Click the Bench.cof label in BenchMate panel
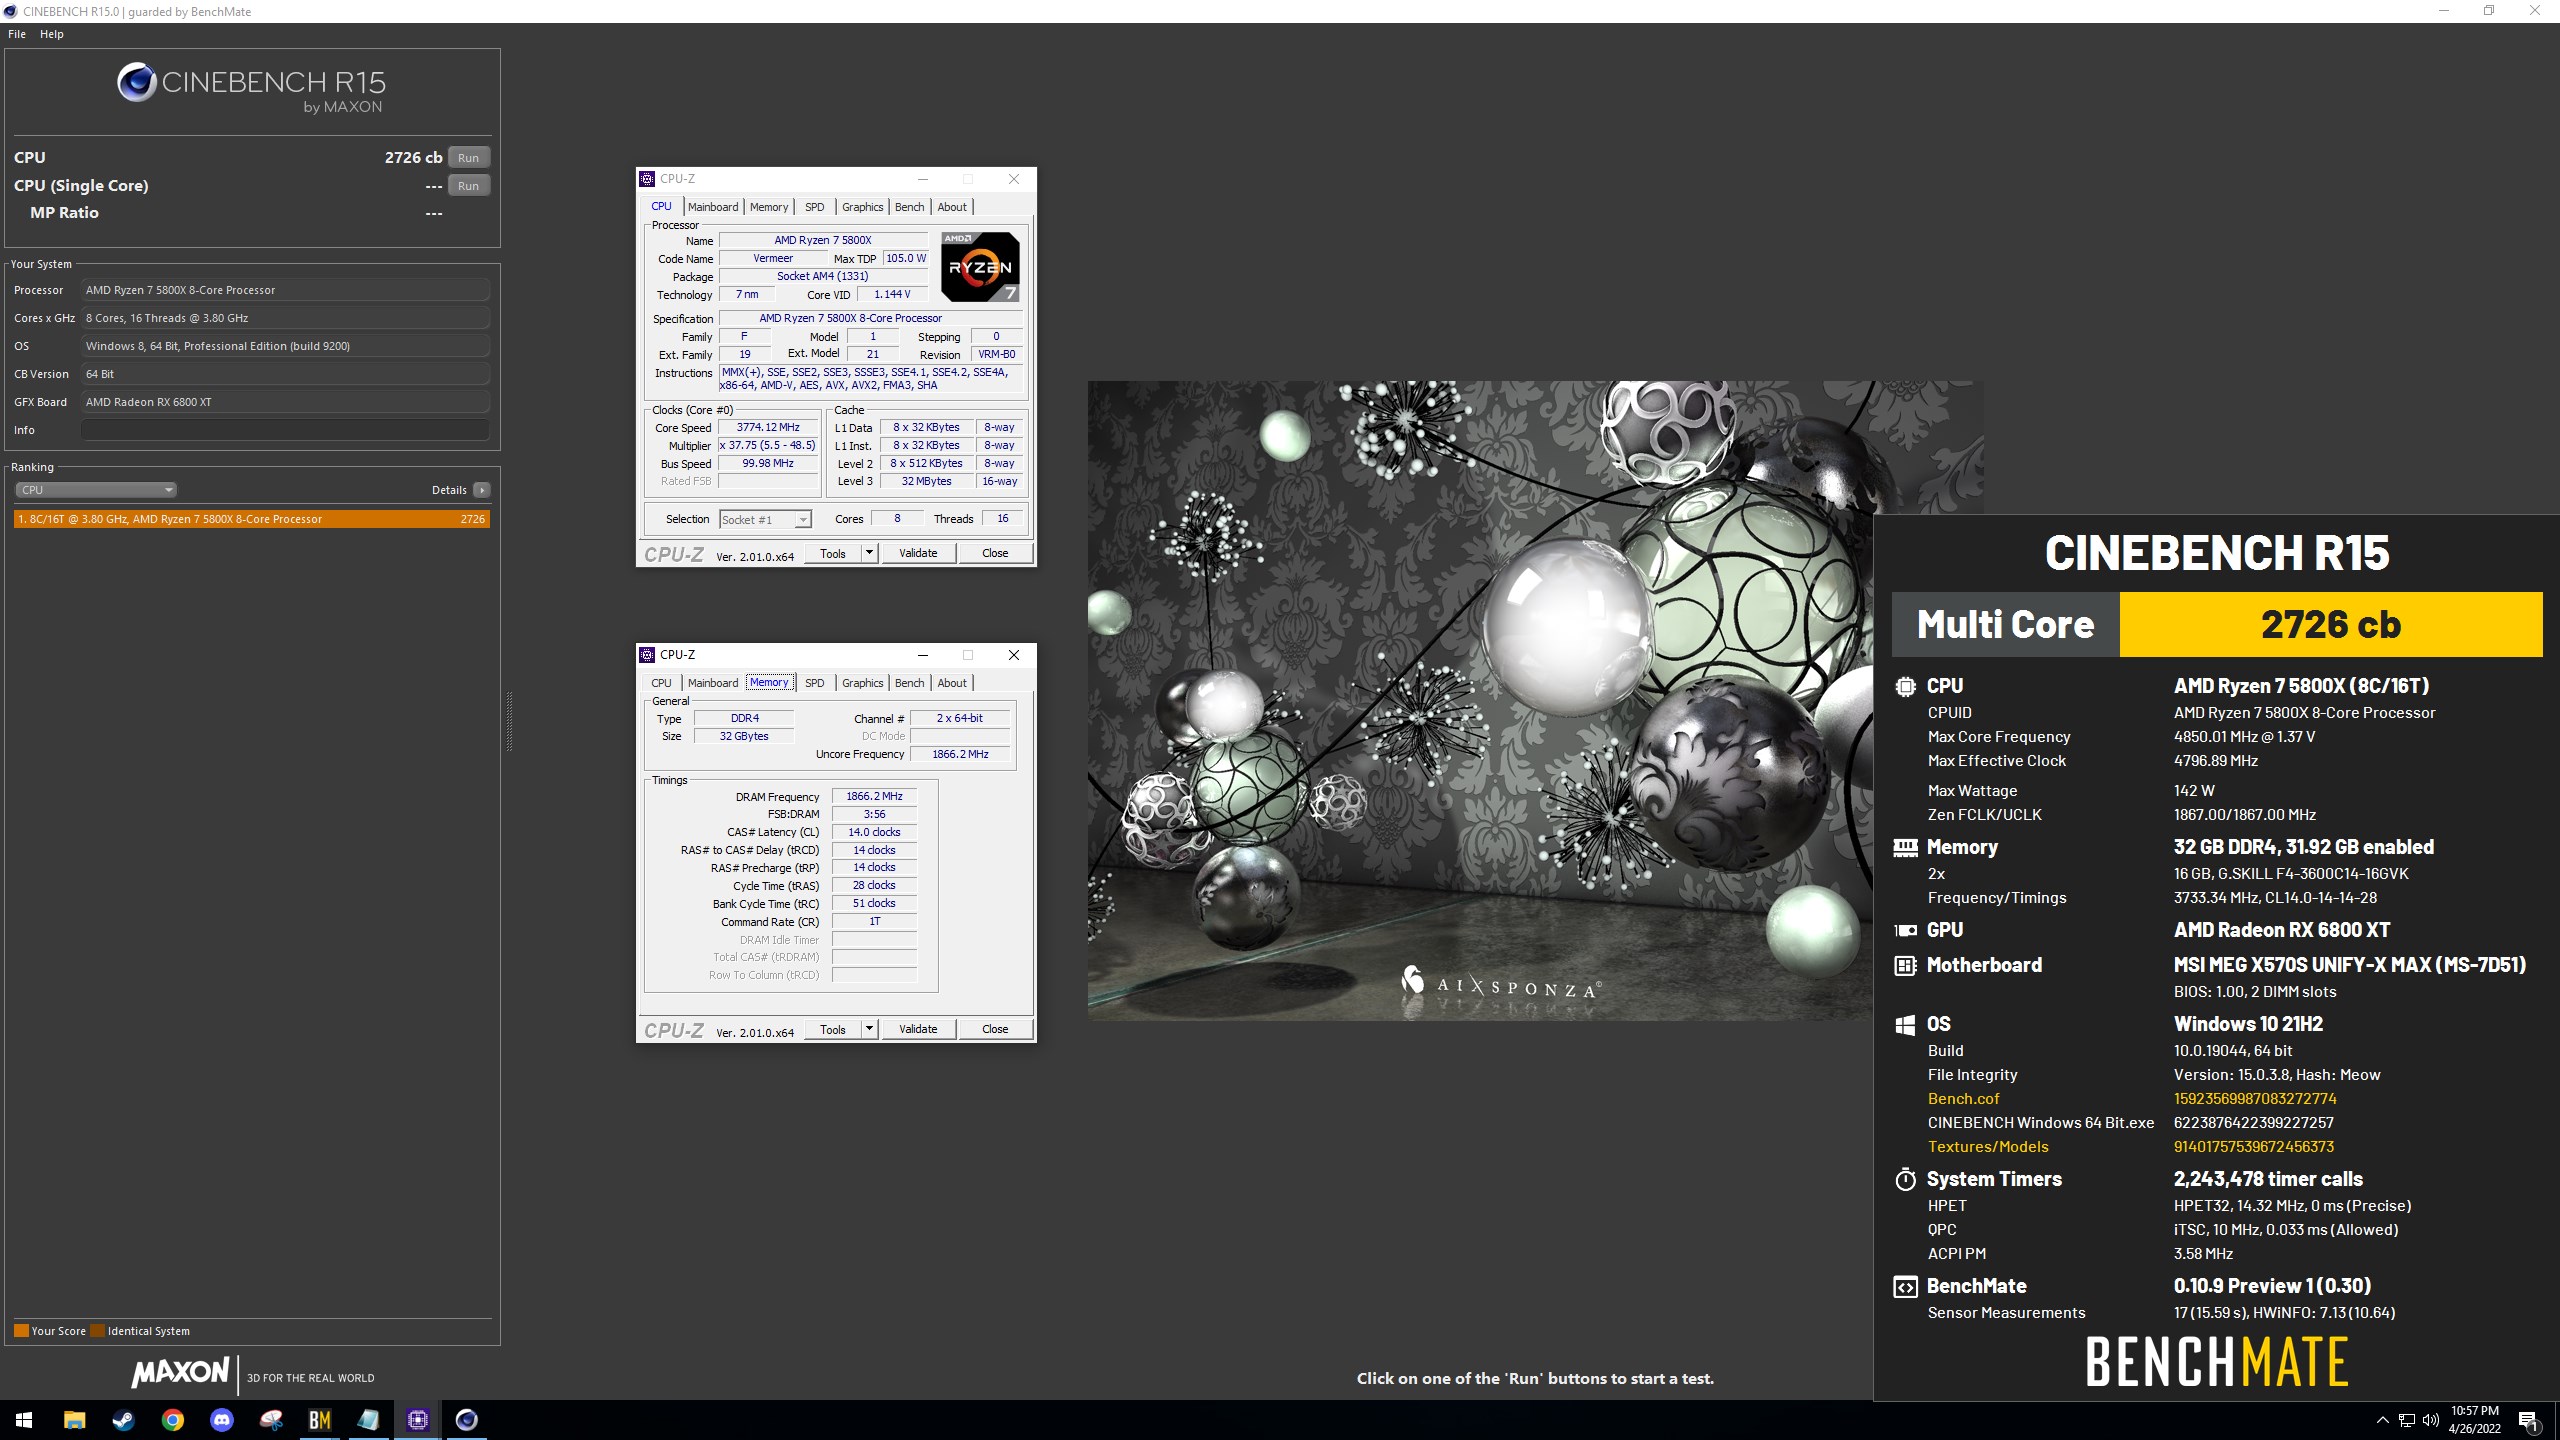Screen dimensions: 2560x1440 [x=1963, y=1099]
